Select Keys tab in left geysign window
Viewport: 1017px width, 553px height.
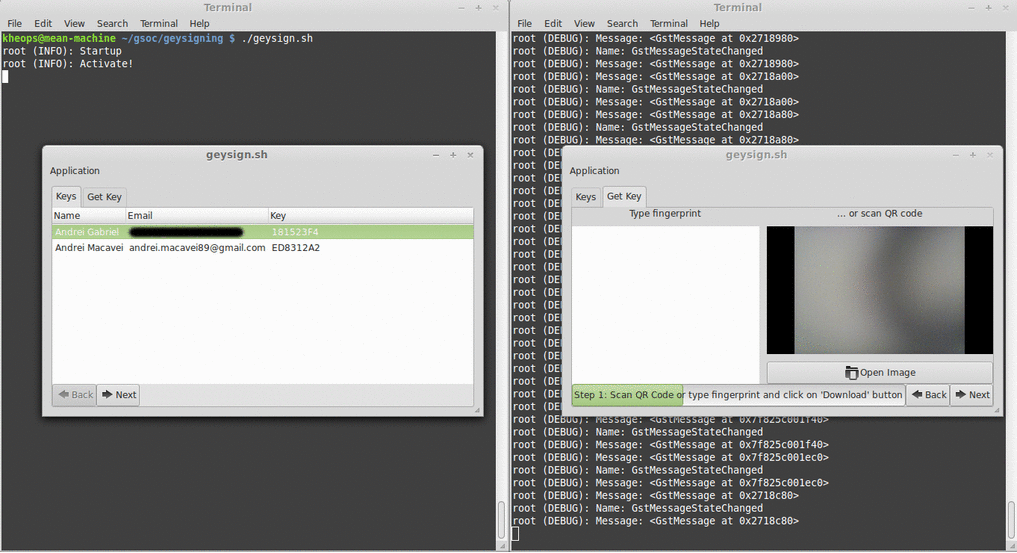pyautogui.click(x=66, y=196)
